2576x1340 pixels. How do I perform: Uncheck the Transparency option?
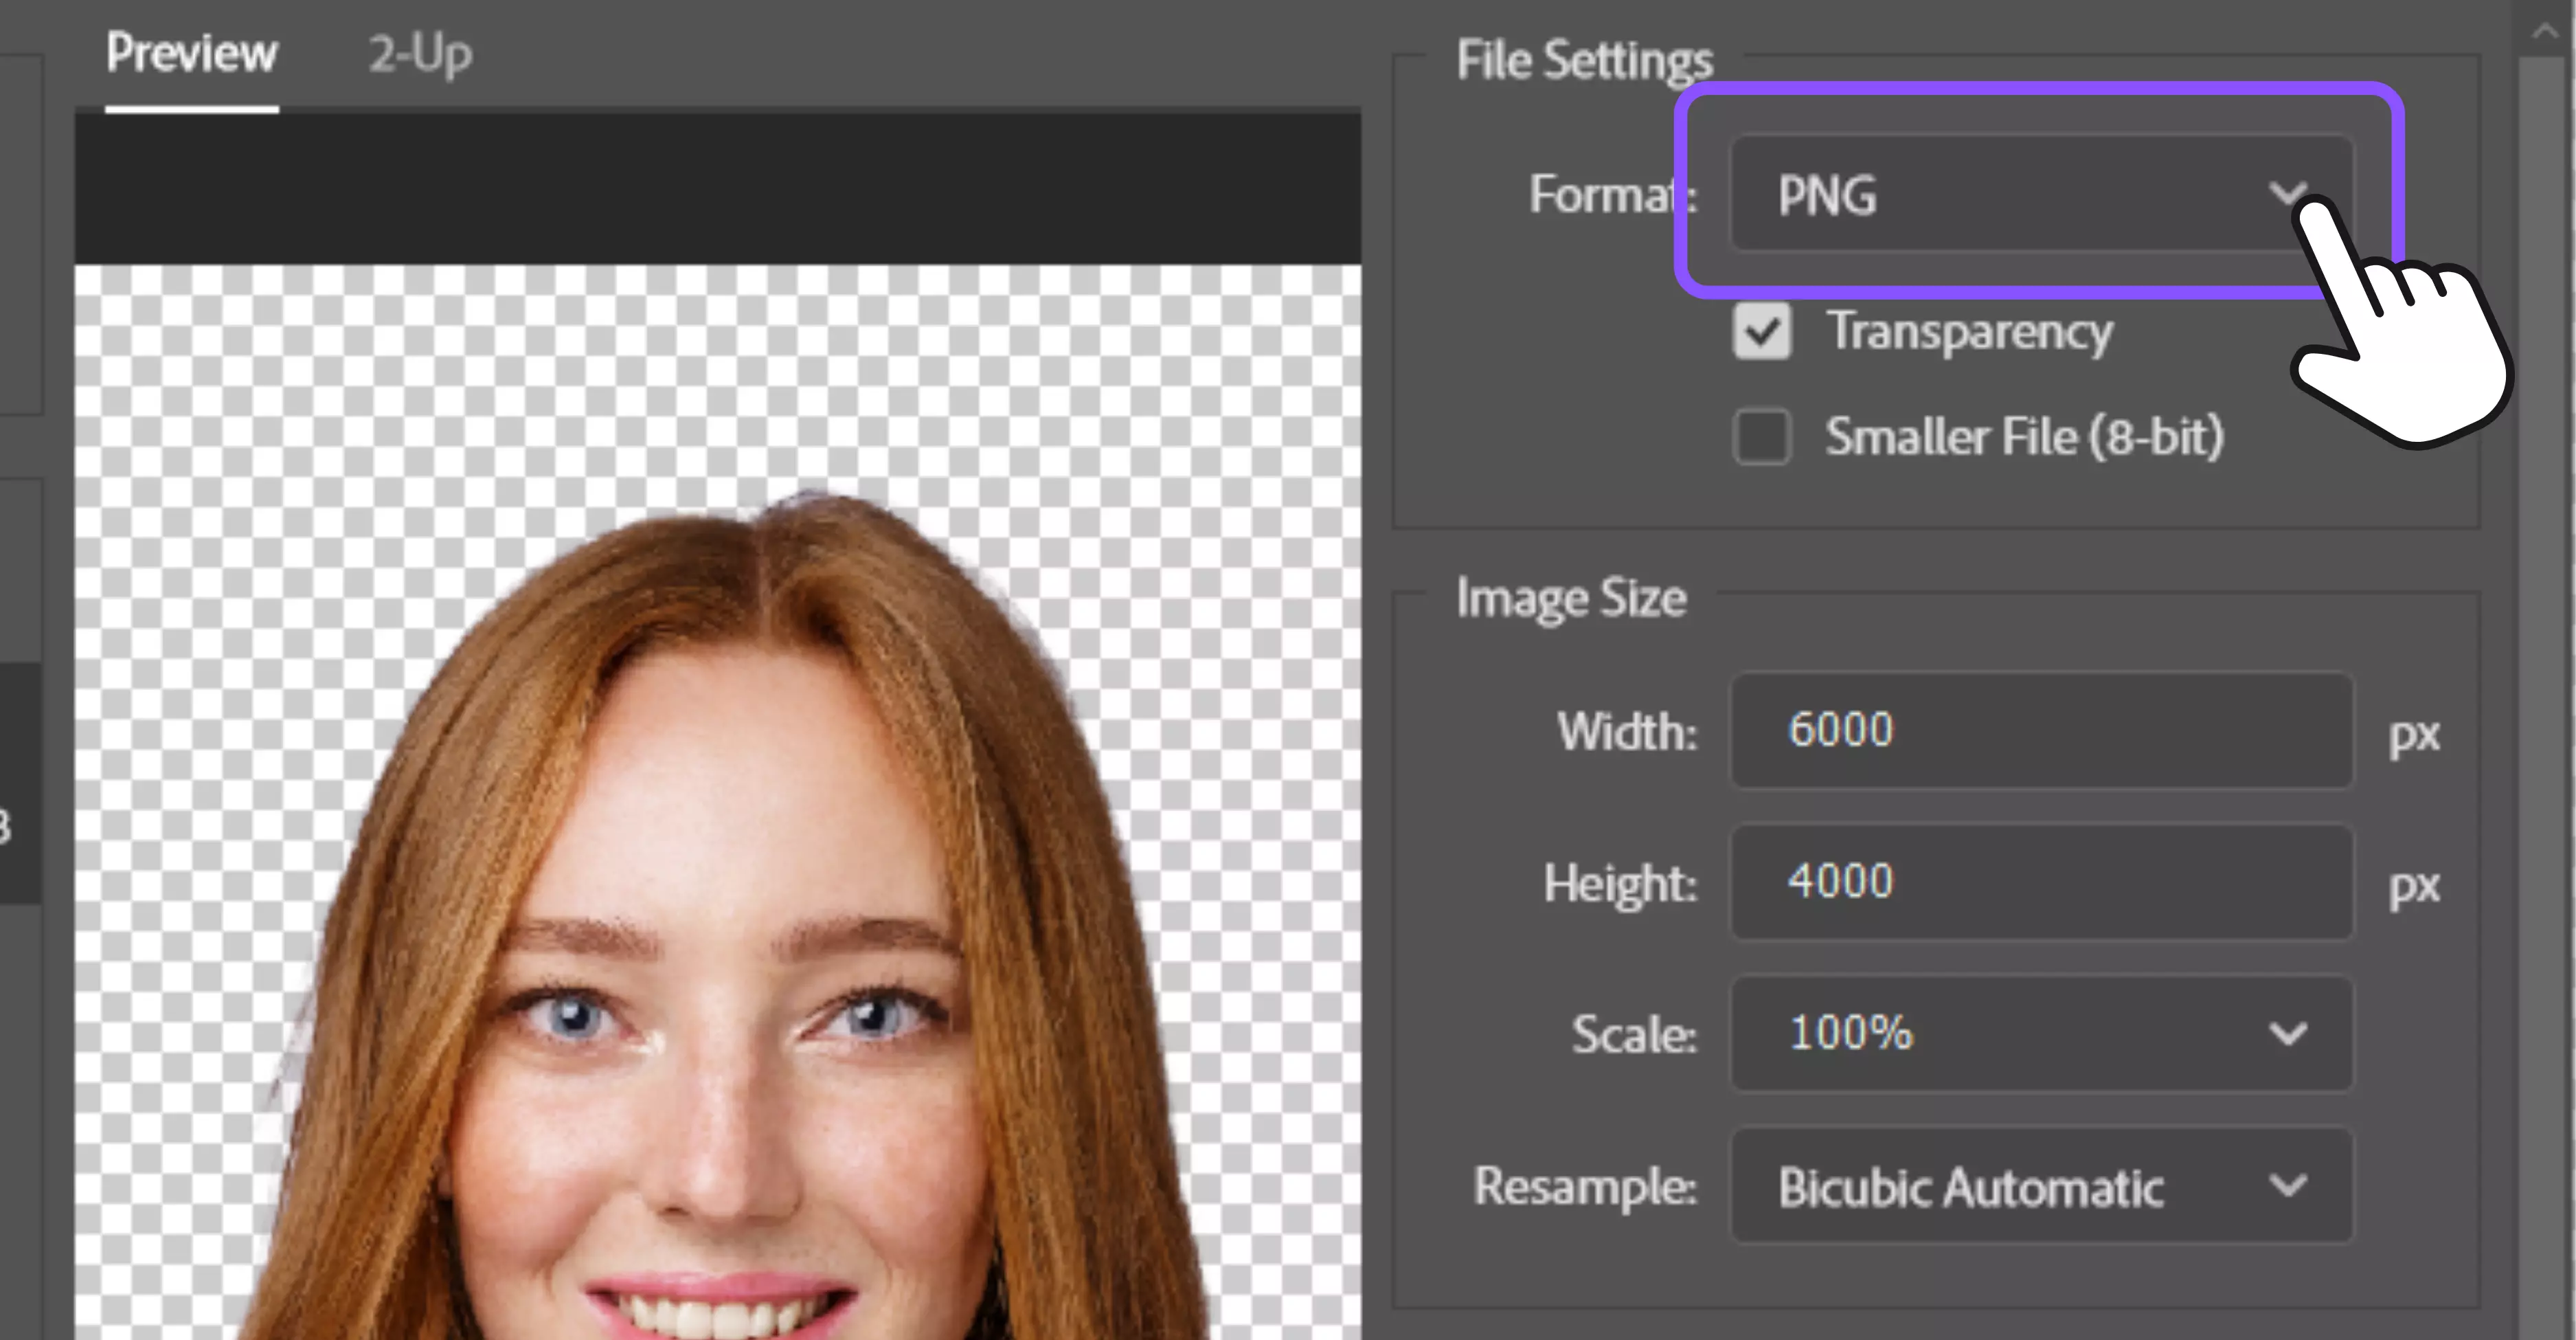[x=1762, y=333]
